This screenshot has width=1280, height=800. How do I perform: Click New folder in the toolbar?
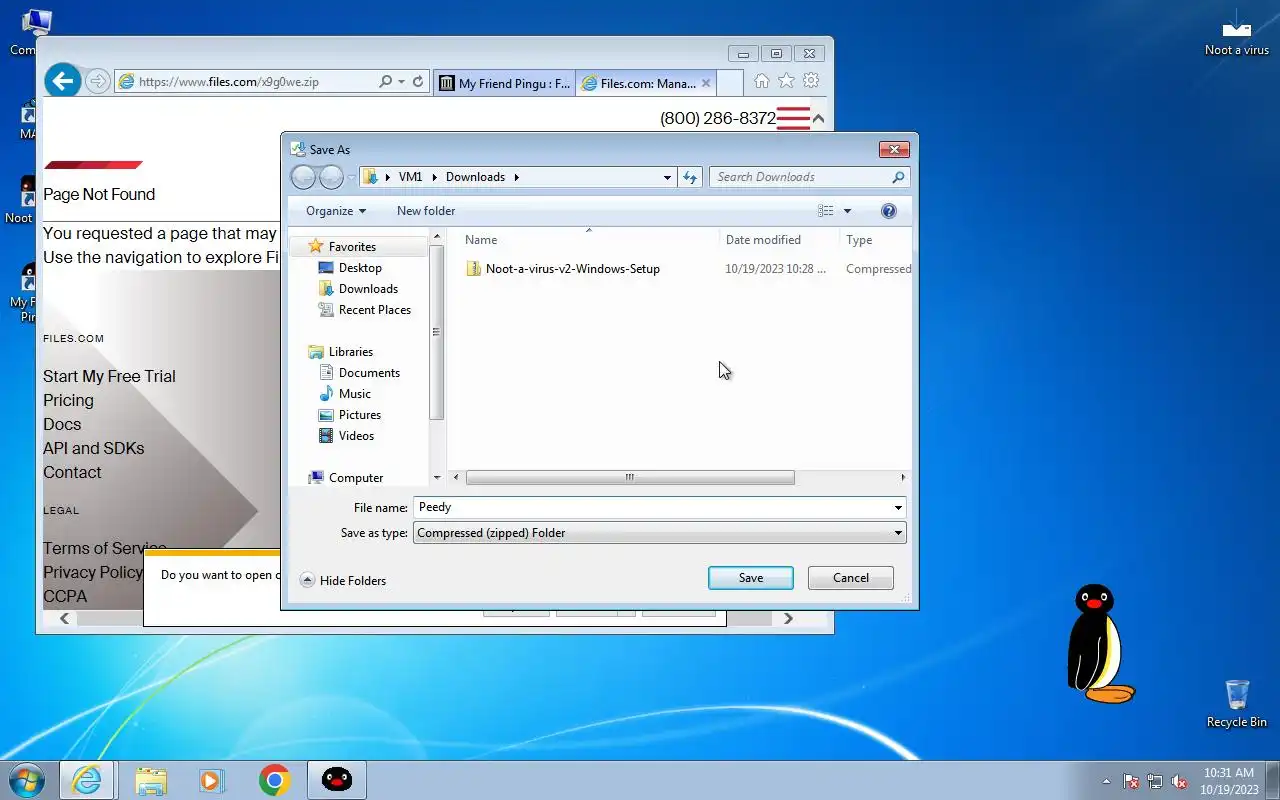point(426,211)
